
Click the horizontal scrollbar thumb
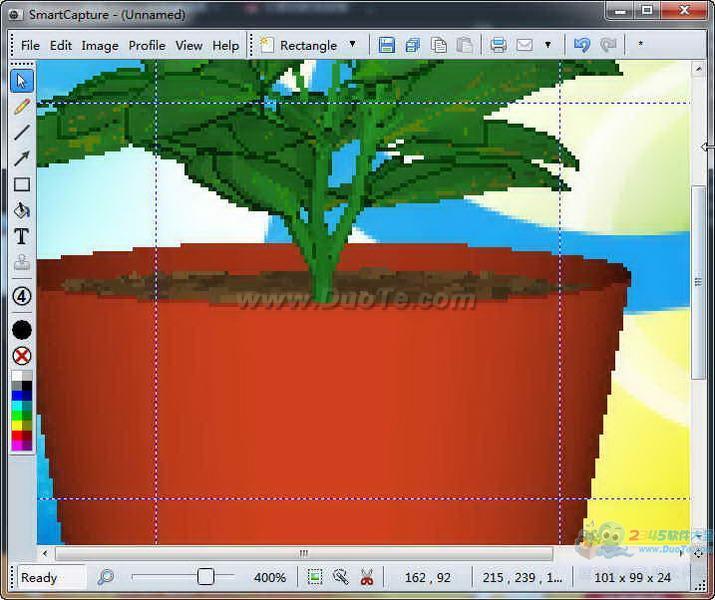[304, 553]
